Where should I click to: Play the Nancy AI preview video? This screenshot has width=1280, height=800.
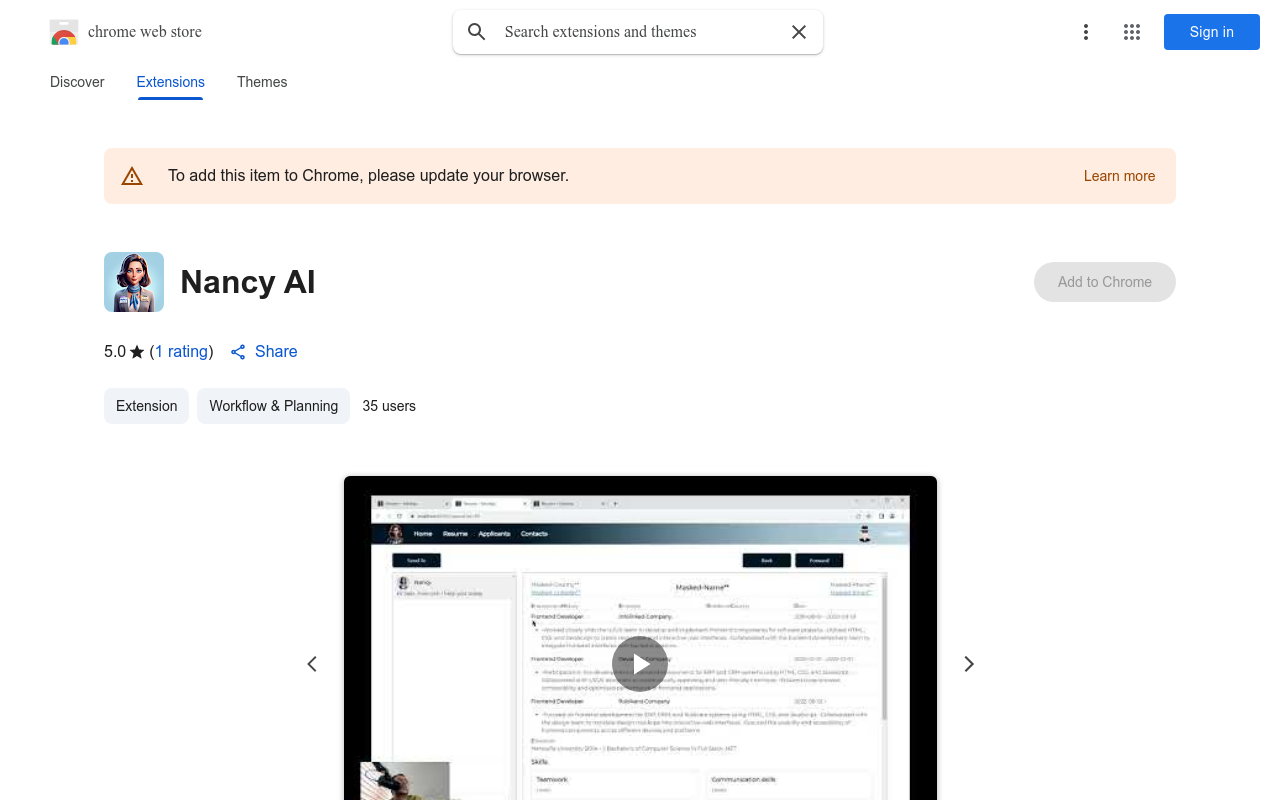coord(640,664)
